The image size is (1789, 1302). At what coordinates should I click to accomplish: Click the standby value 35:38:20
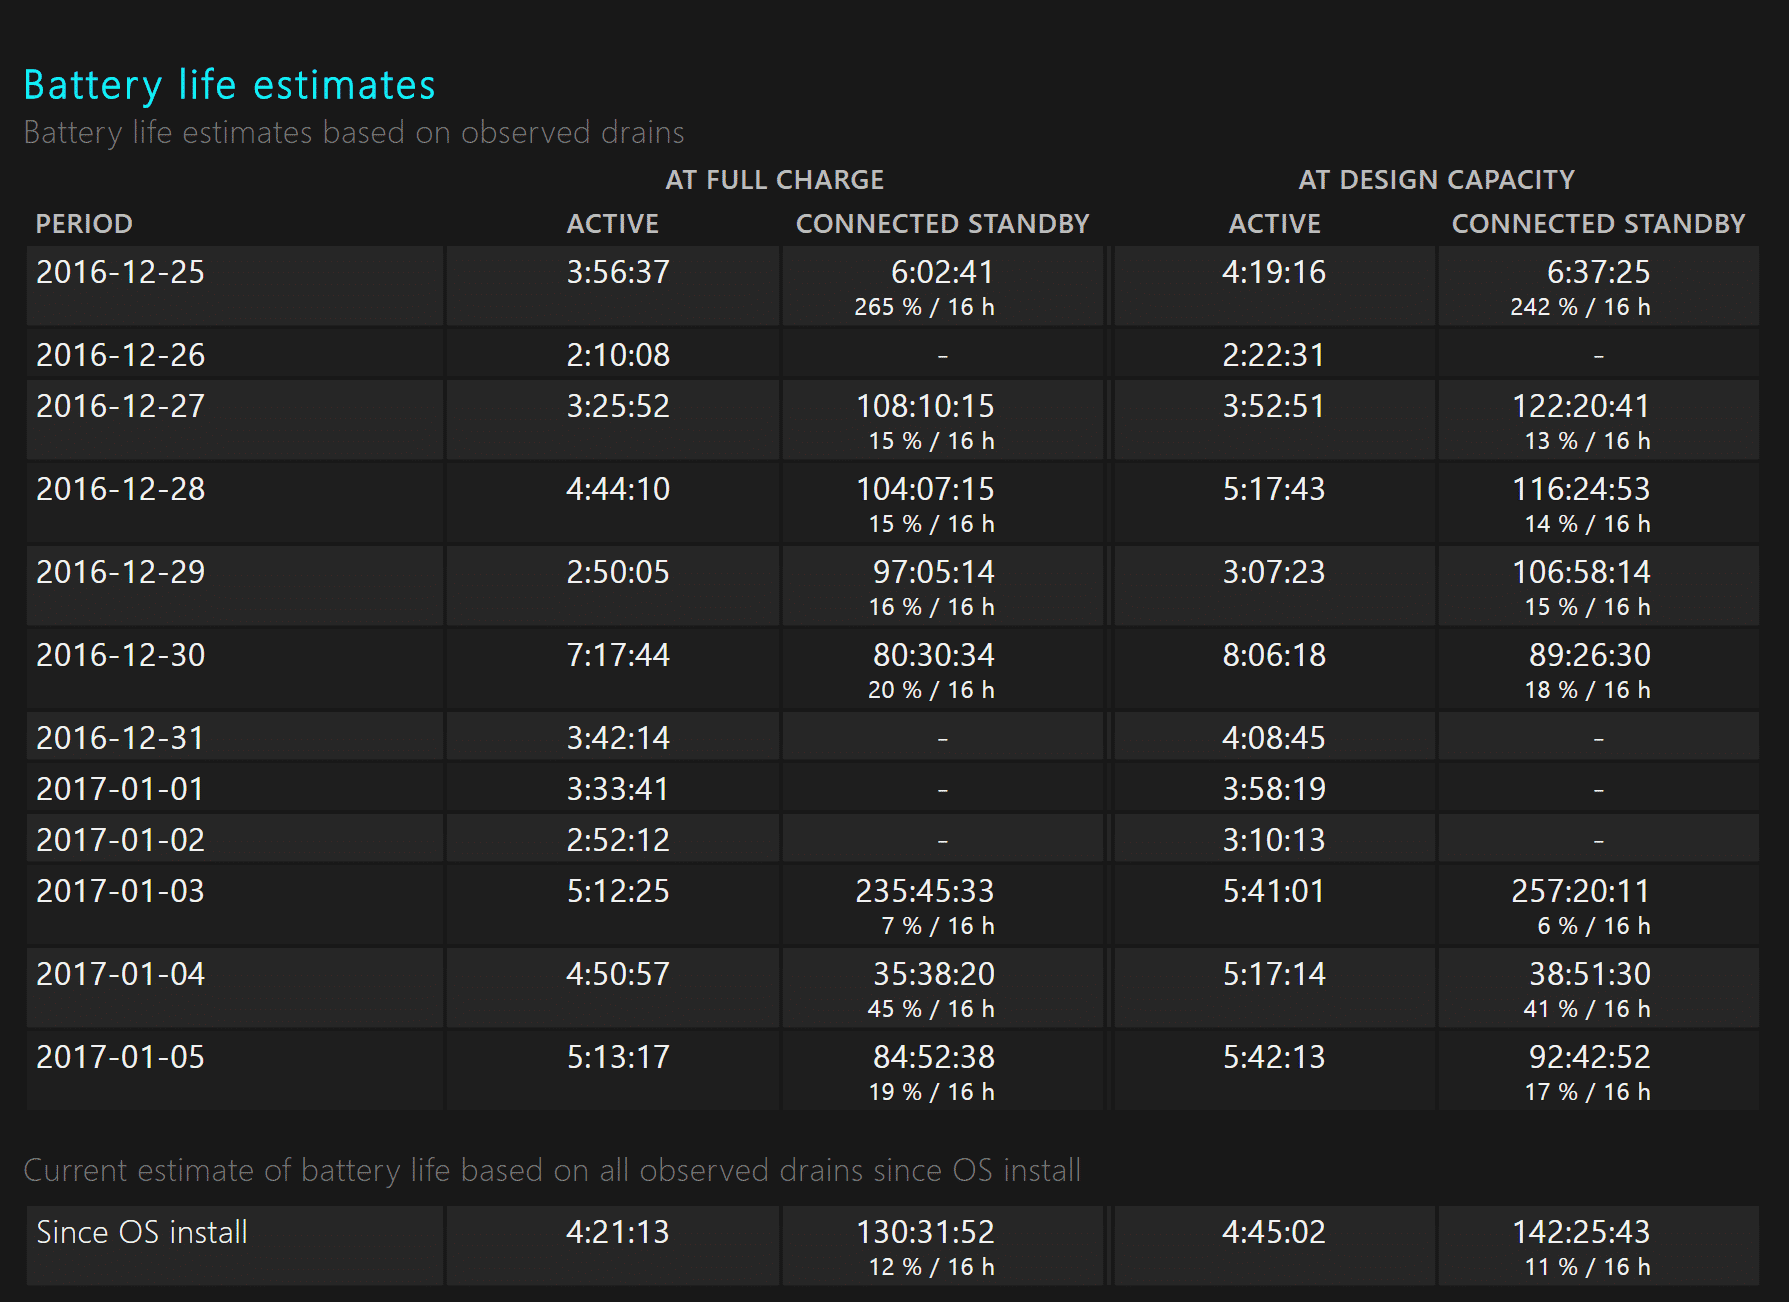[934, 974]
